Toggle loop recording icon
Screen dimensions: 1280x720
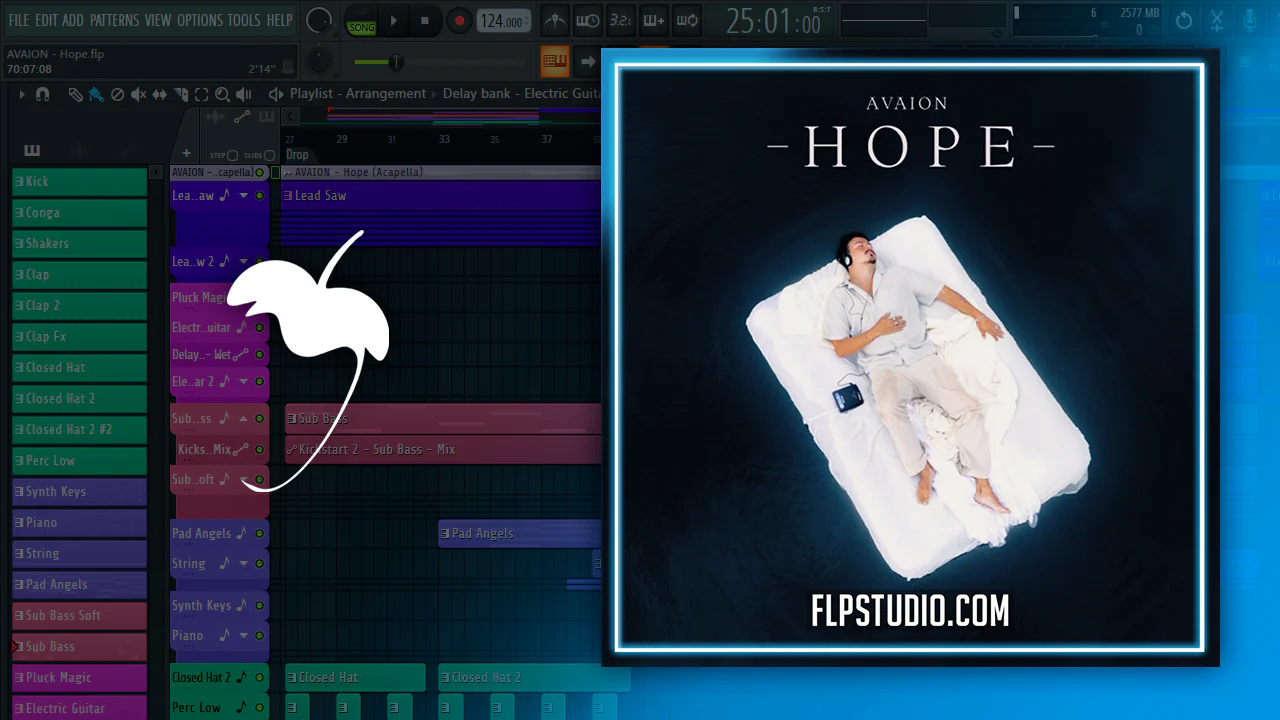point(687,21)
